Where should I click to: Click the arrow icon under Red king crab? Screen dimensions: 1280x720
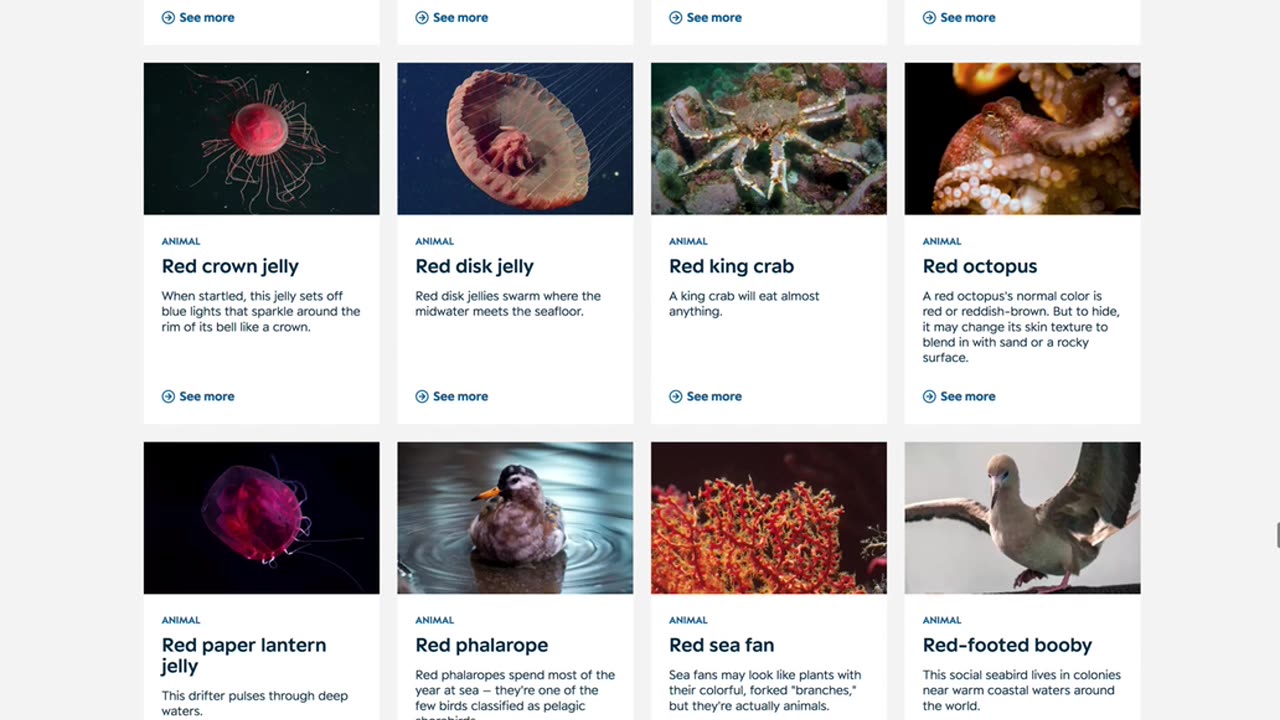tap(676, 397)
